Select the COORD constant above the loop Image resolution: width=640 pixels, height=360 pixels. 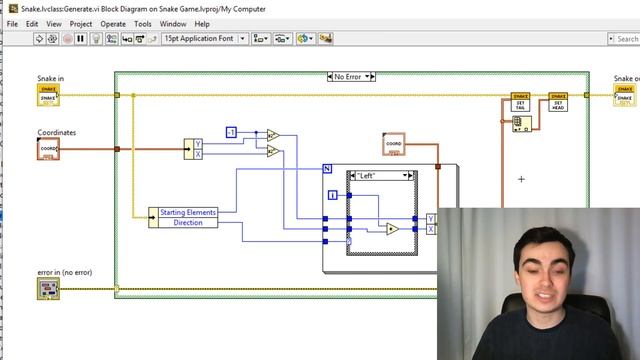click(x=394, y=144)
